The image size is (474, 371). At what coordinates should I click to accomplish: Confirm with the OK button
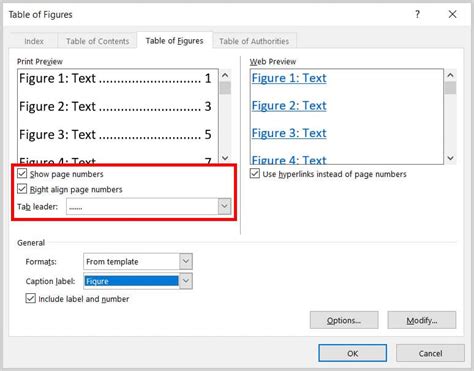[353, 353]
